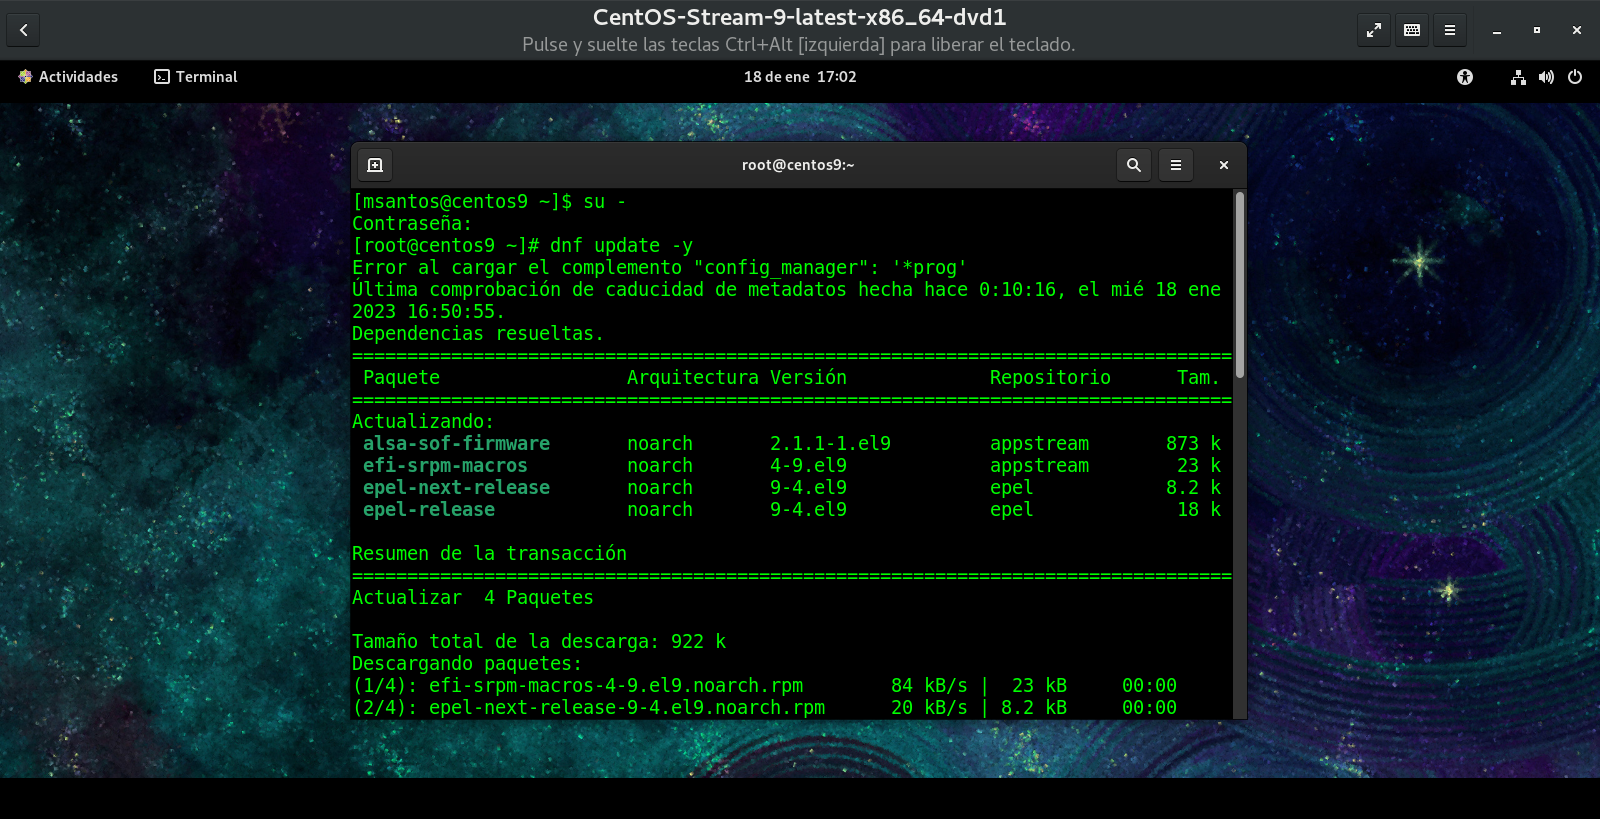Click the root@centos9:~ terminal title bar
This screenshot has width=1600, height=819.
coord(797,165)
